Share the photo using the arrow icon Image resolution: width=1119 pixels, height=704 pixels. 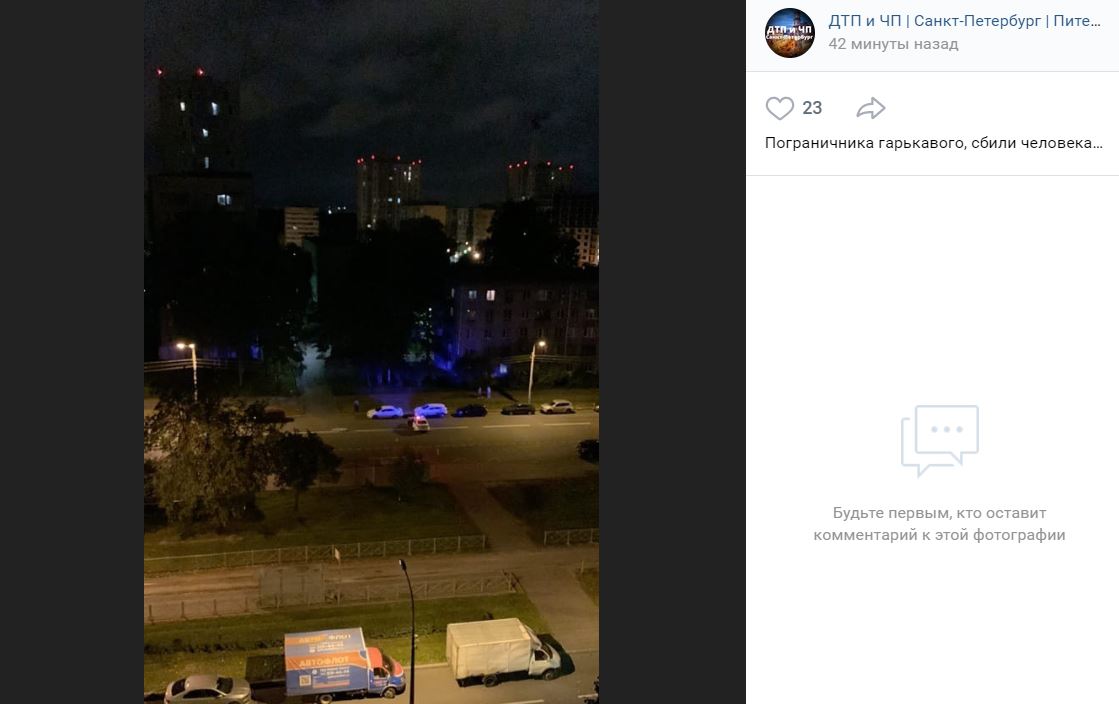point(871,108)
